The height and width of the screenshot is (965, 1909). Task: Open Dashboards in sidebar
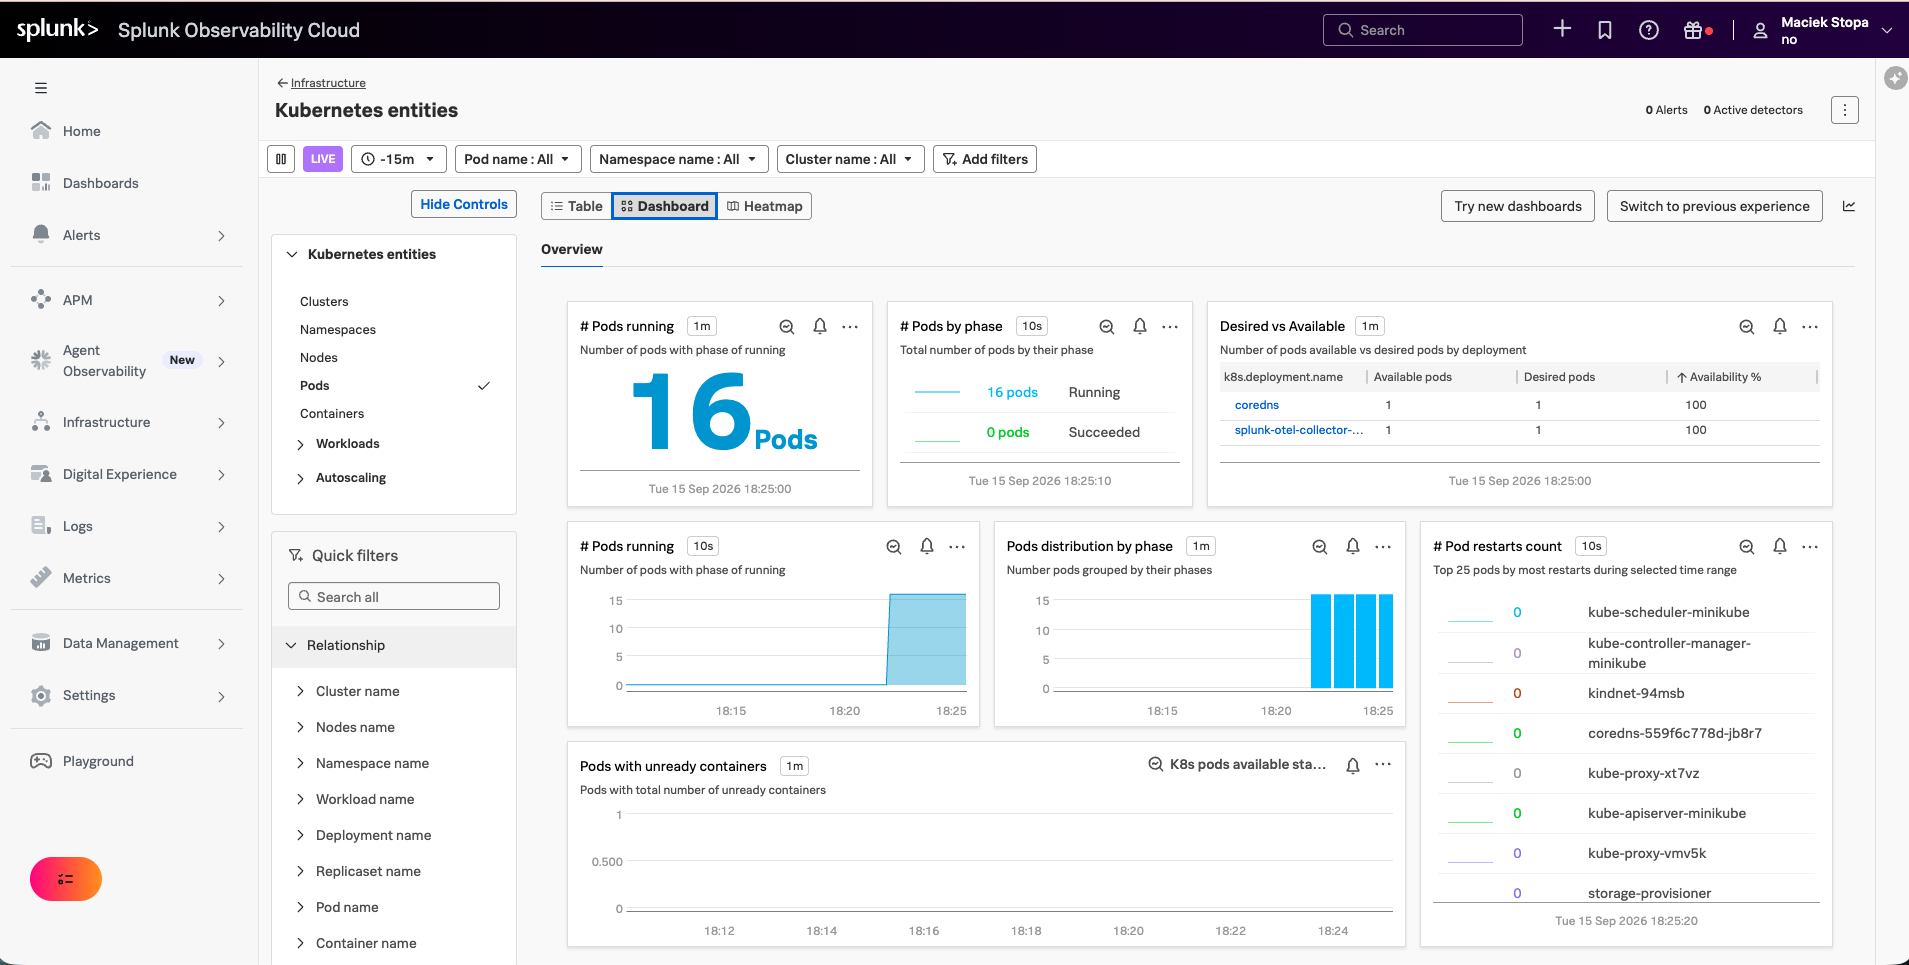(100, 183)
